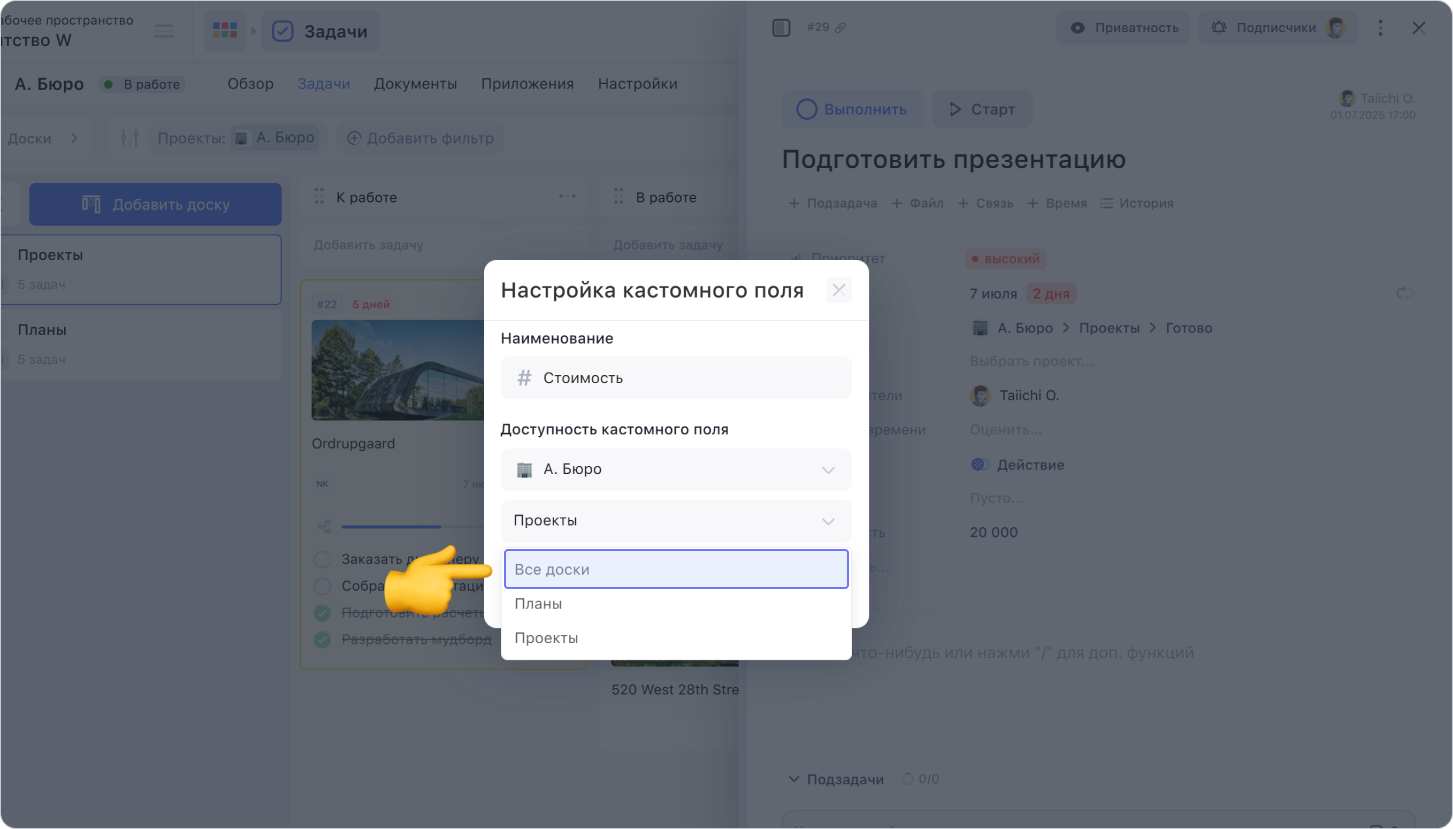Check the Собрать subtask on Ordrupgaard card
Viewport: 1453px width, 829px height.
click(323, 586)
